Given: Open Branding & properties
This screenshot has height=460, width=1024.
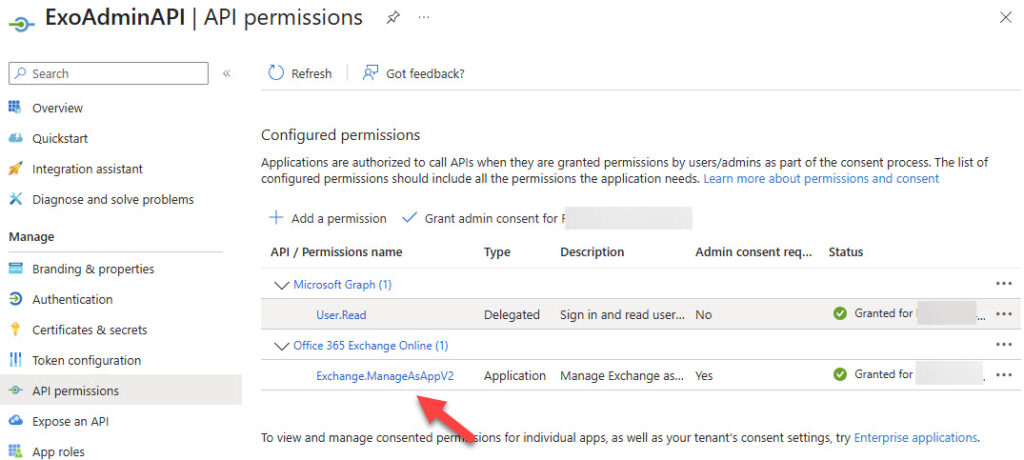Looking at the screenshot, I should [x=93, y=269].
